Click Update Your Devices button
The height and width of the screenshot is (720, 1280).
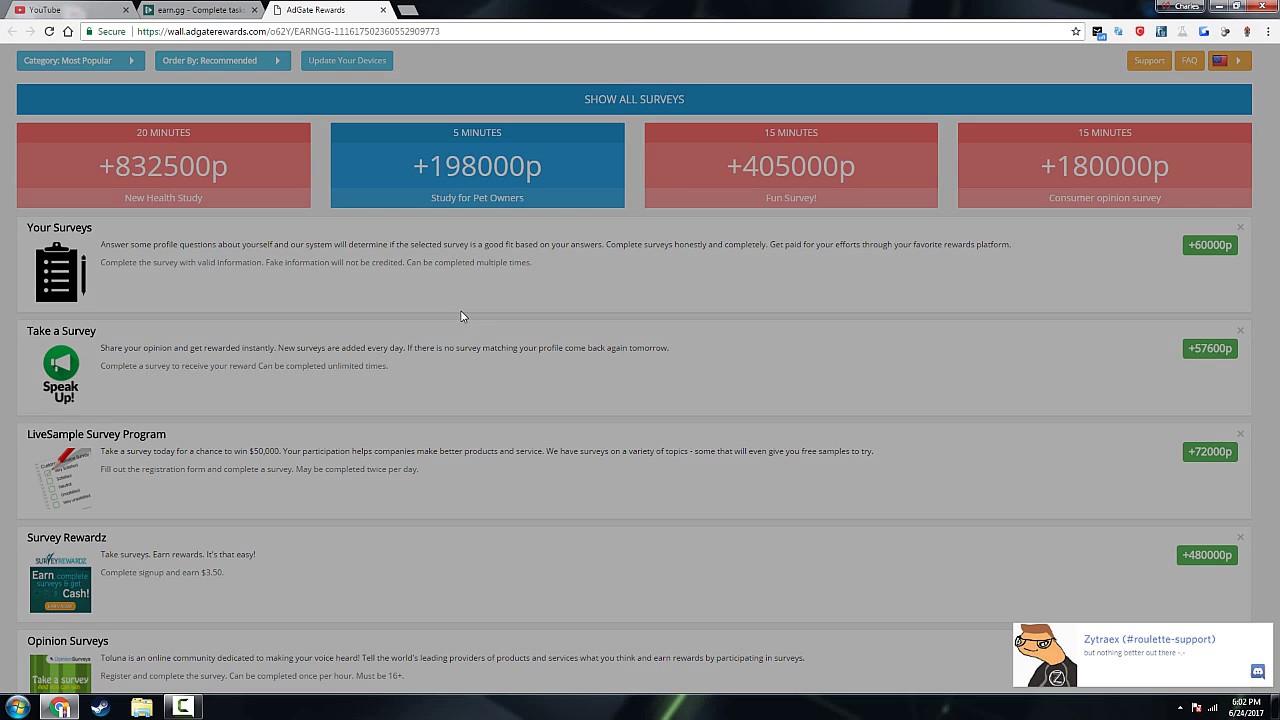click(x=347, y=60)
